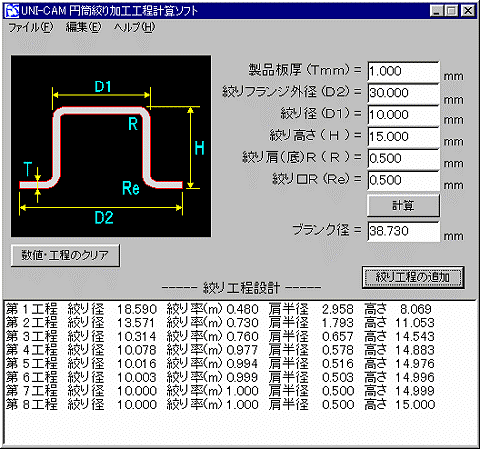Image resolution: width=480 pixels, height=449 pixels.
Task: Select the 第 8工程 row in results list
Action: pos(220,404)
